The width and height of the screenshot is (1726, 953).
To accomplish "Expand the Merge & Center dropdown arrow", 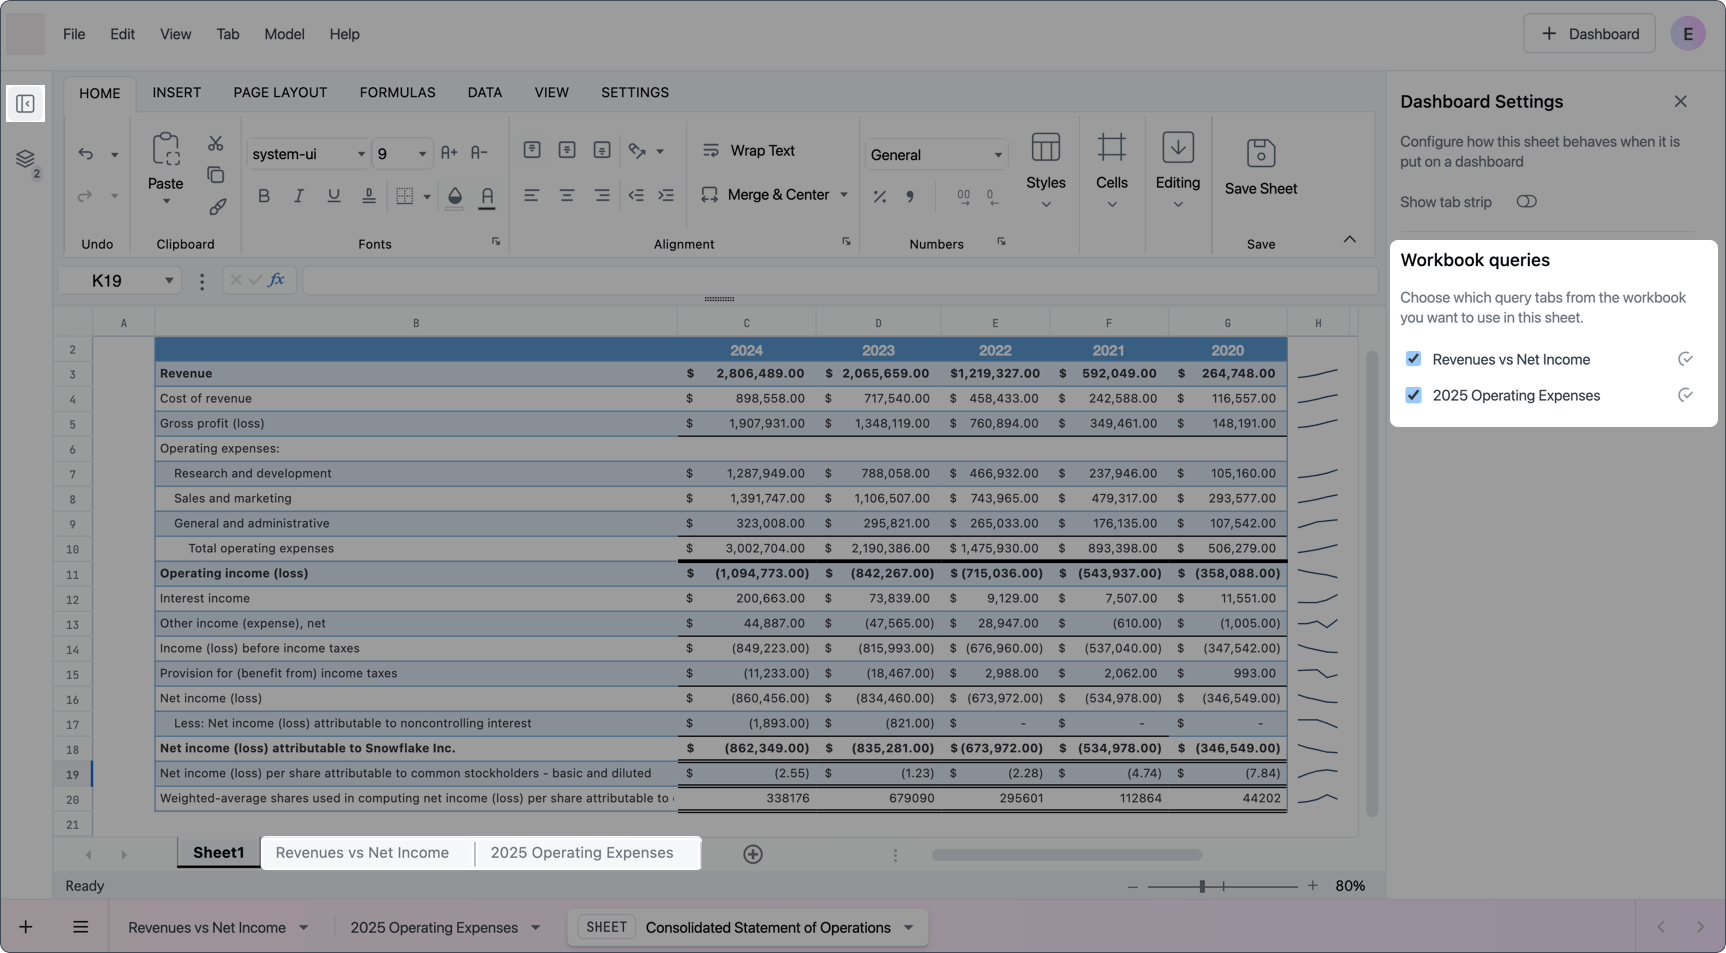I will tap(844, 195).
